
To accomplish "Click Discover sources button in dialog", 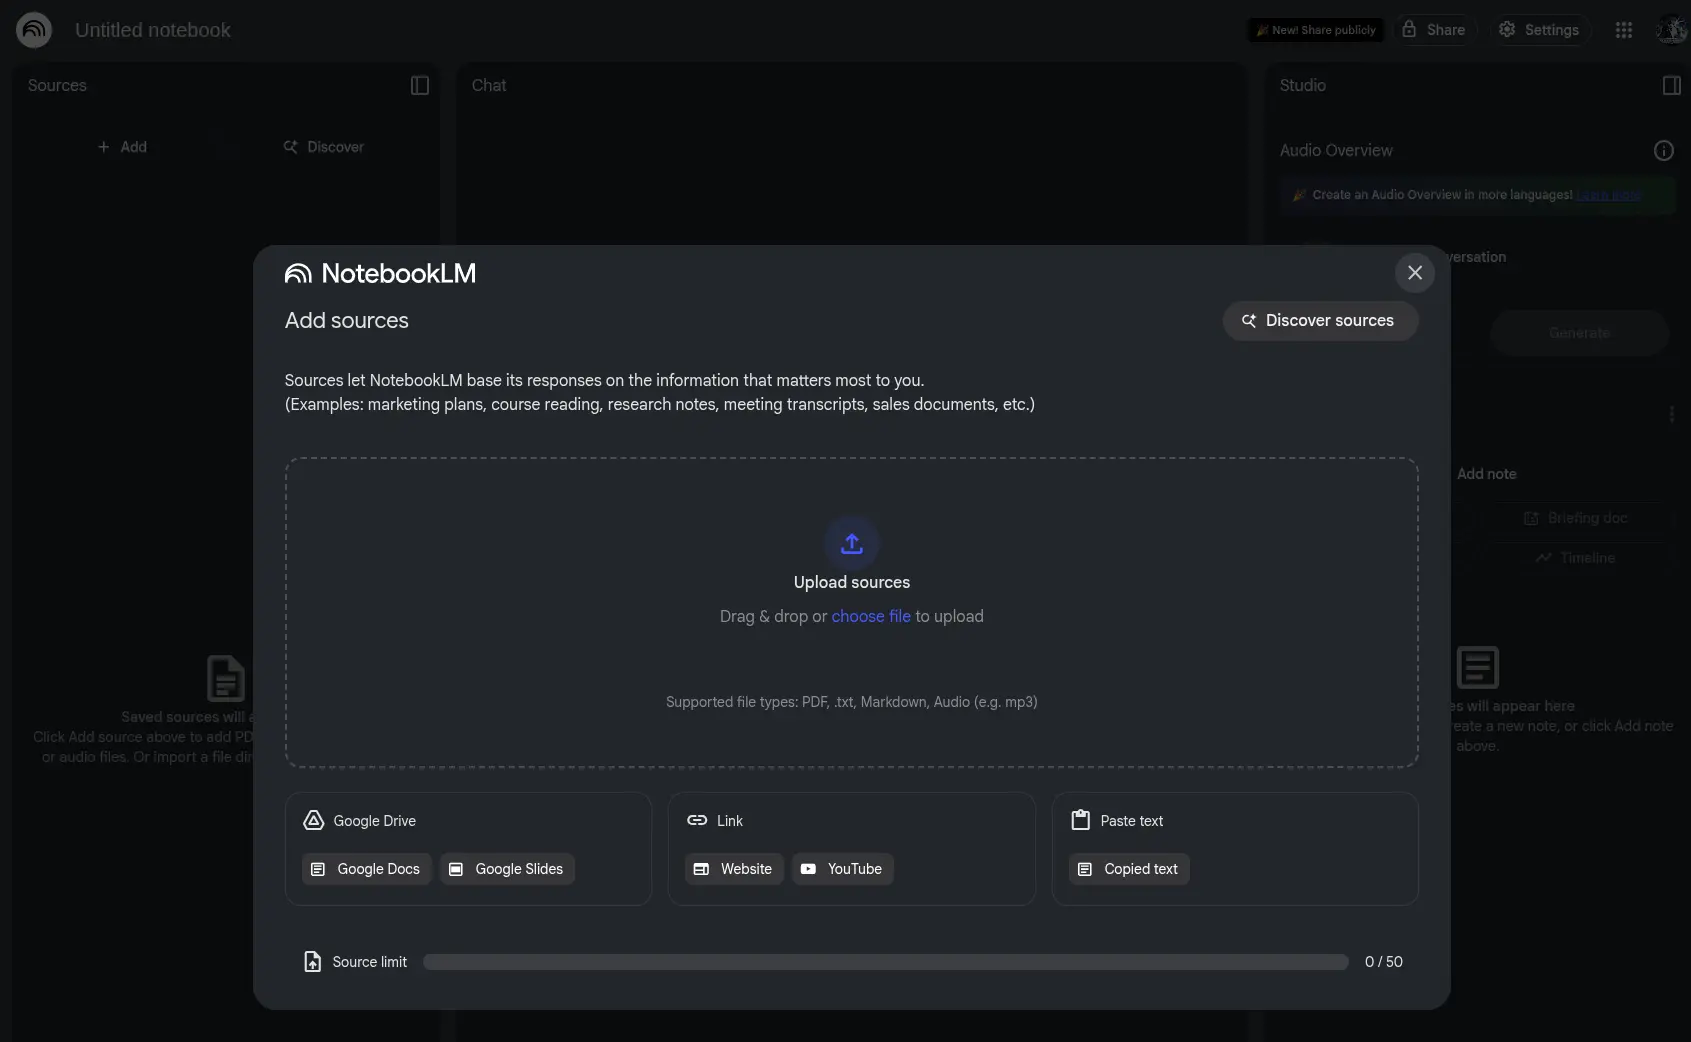I will pos(1320,321).
